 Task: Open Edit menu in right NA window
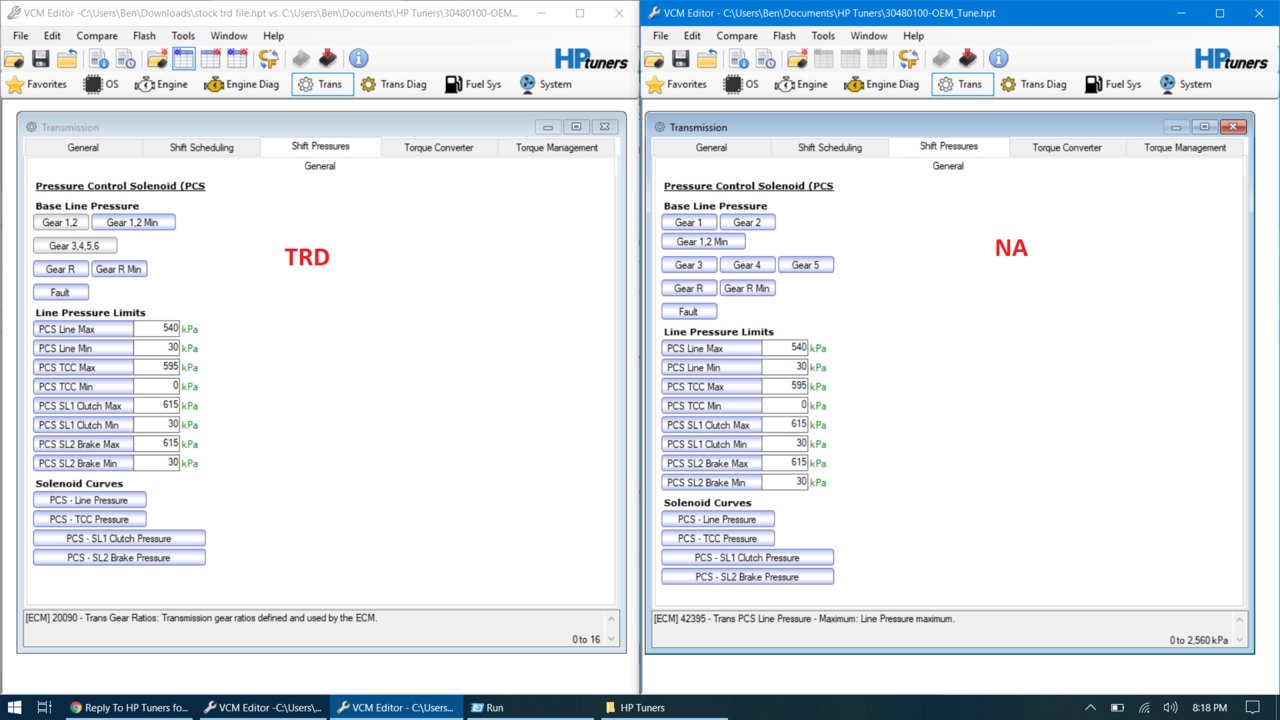[692, 36]
